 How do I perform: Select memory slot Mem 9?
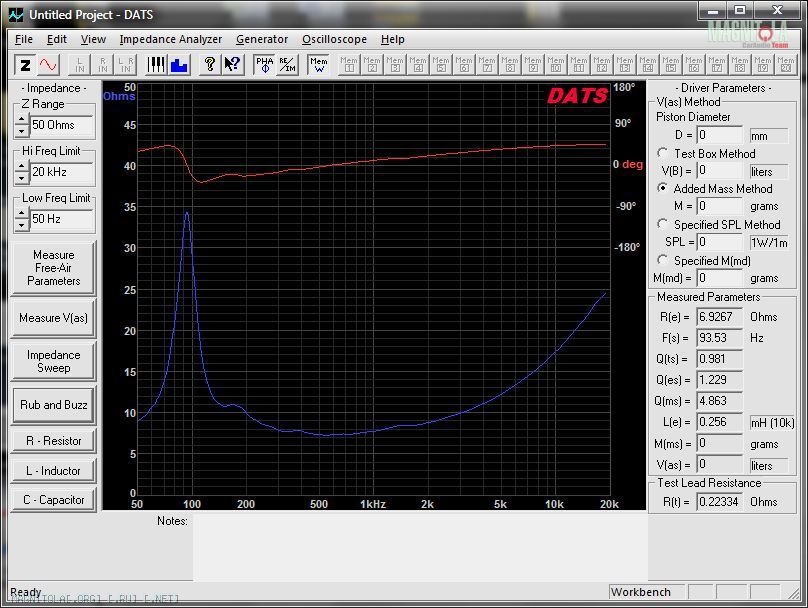(533, 65)
